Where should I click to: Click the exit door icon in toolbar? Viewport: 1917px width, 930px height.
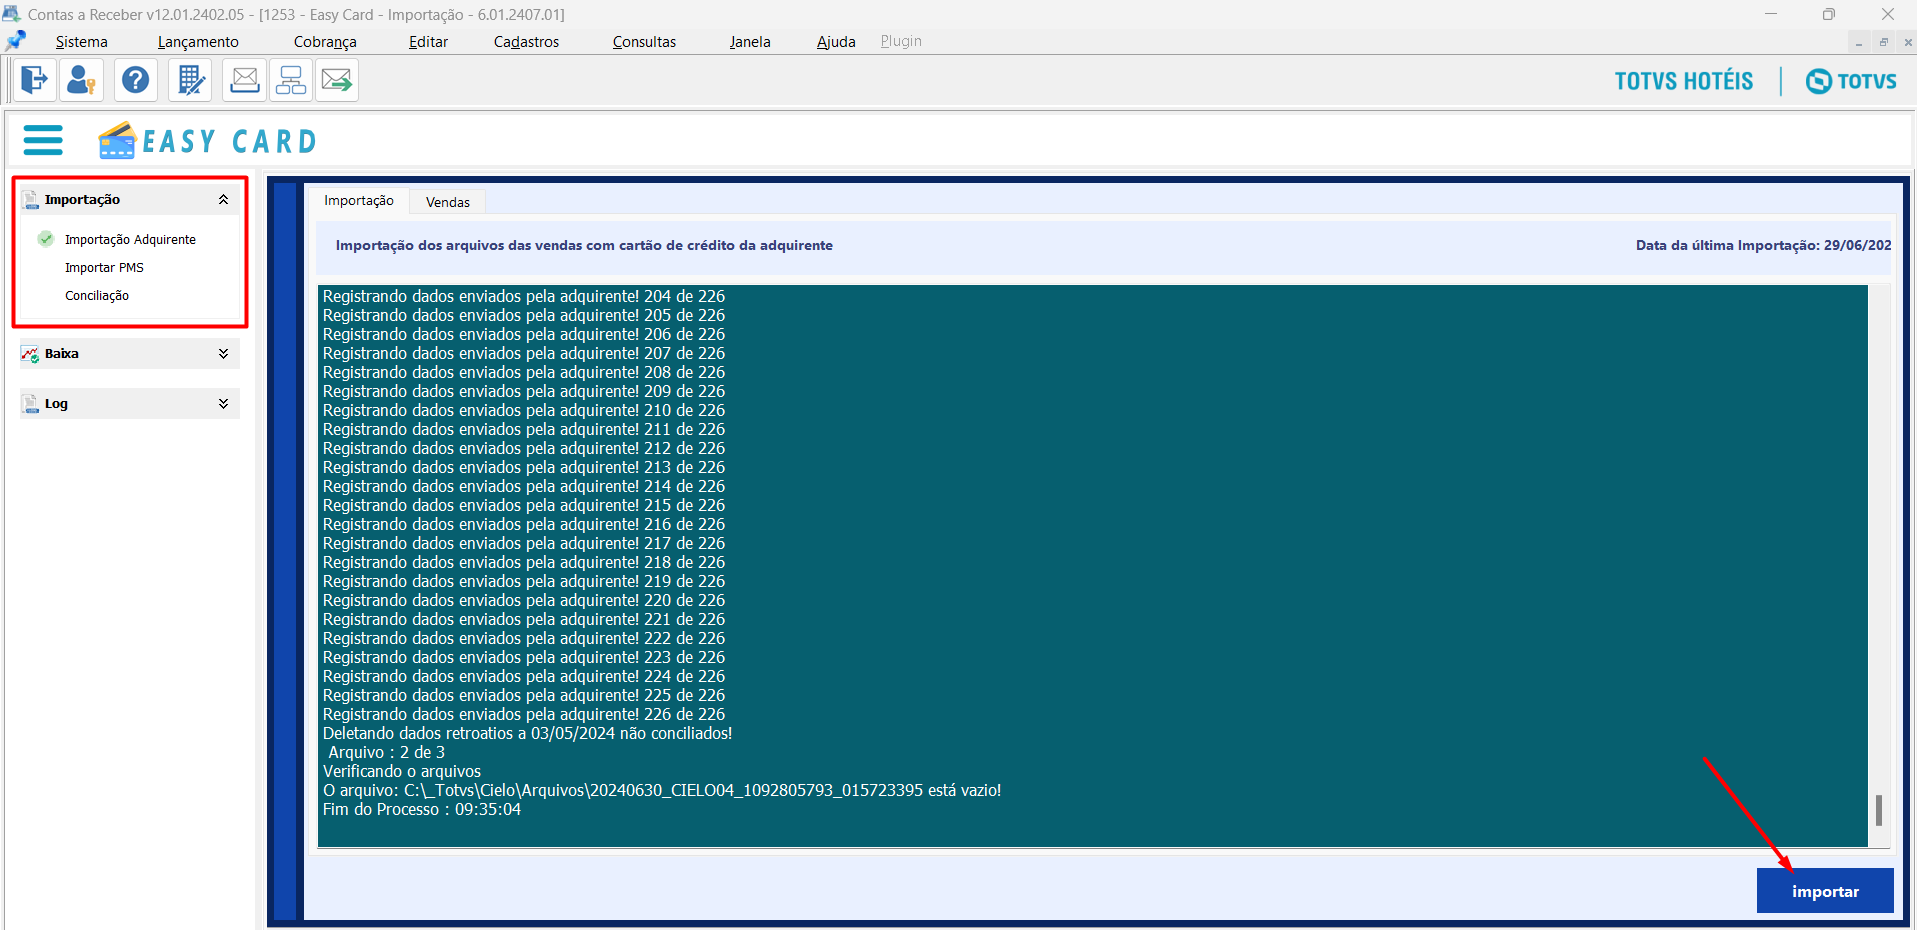point(34,80)
